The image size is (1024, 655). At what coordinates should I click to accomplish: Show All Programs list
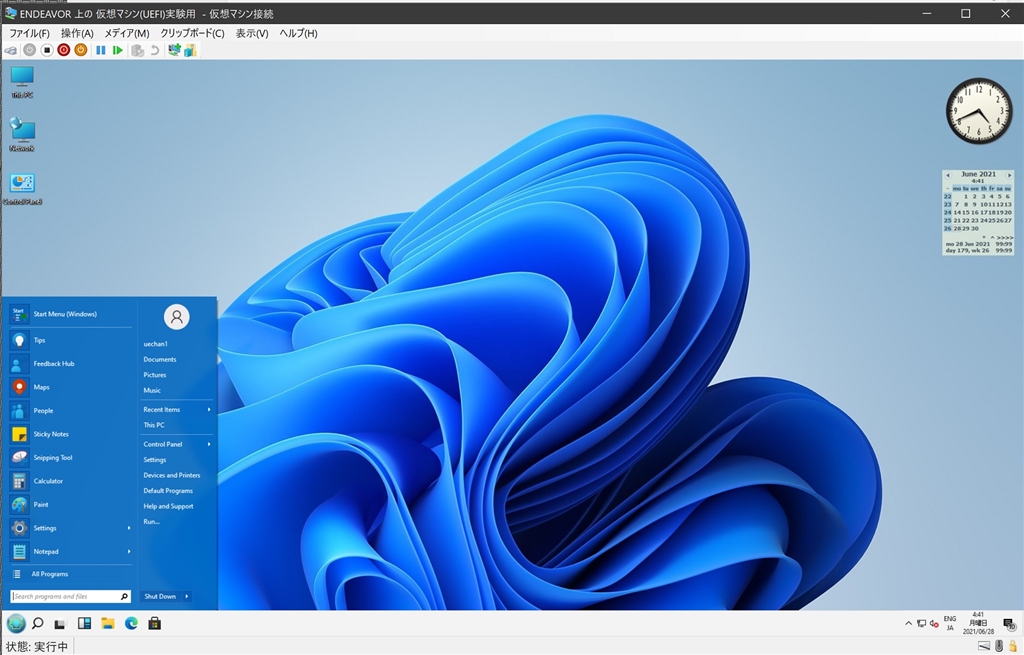(x=71, y=574)
